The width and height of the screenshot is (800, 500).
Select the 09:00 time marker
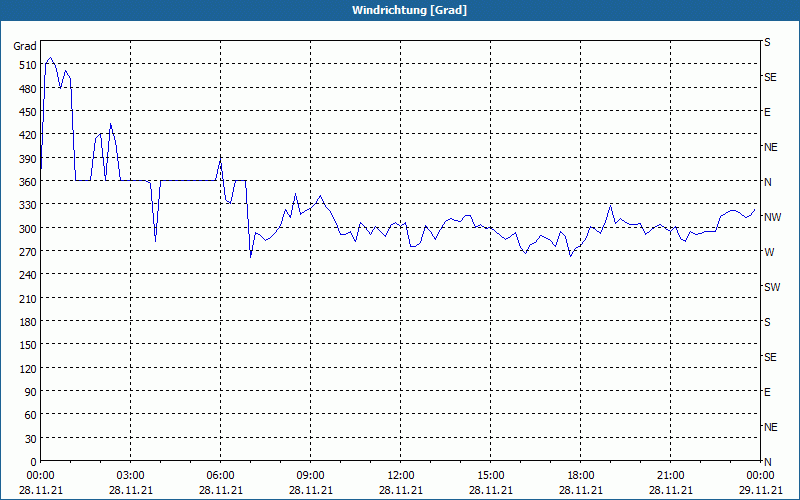coord(311,475)
